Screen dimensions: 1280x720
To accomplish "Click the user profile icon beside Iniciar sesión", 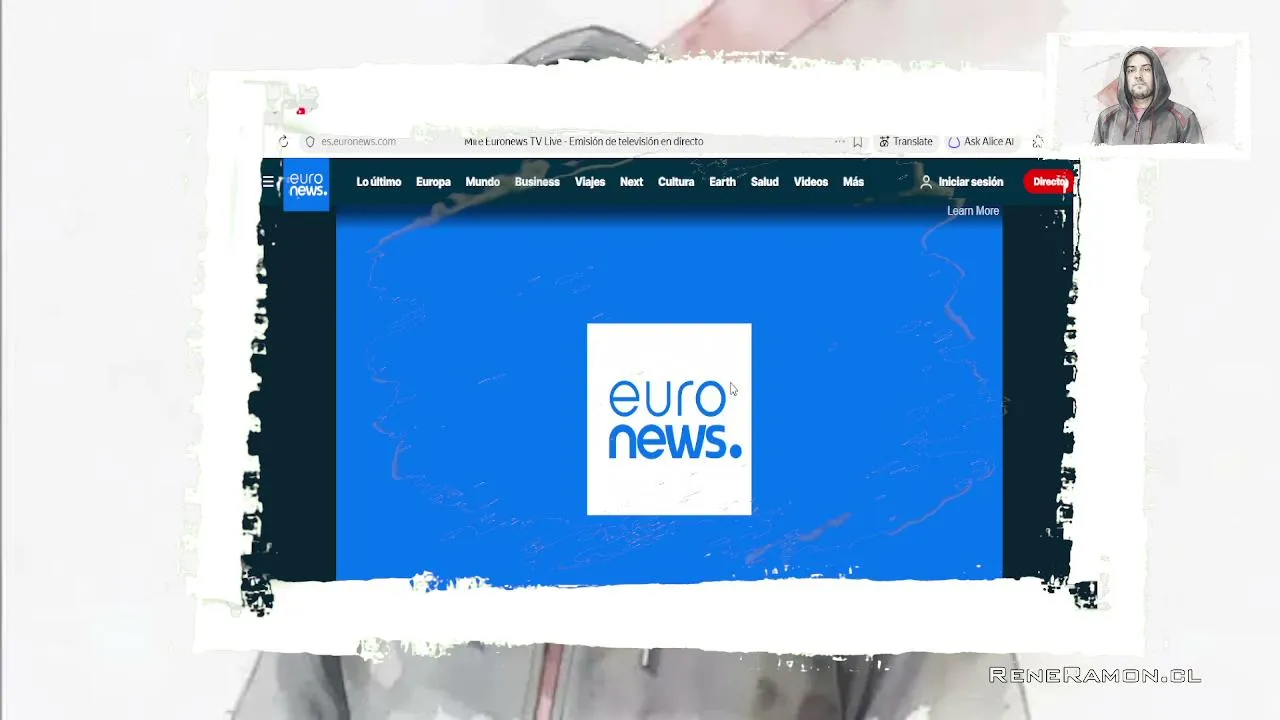I will 926,182.
